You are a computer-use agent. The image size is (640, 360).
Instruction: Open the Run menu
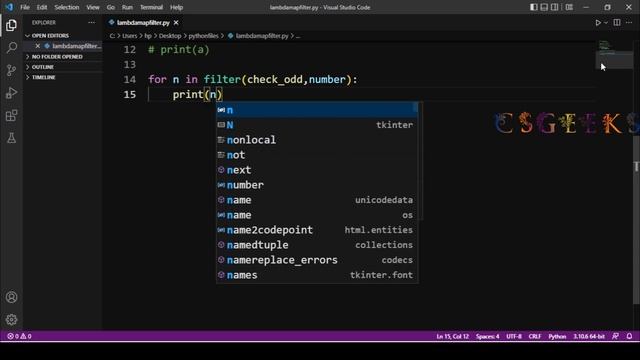127,7
